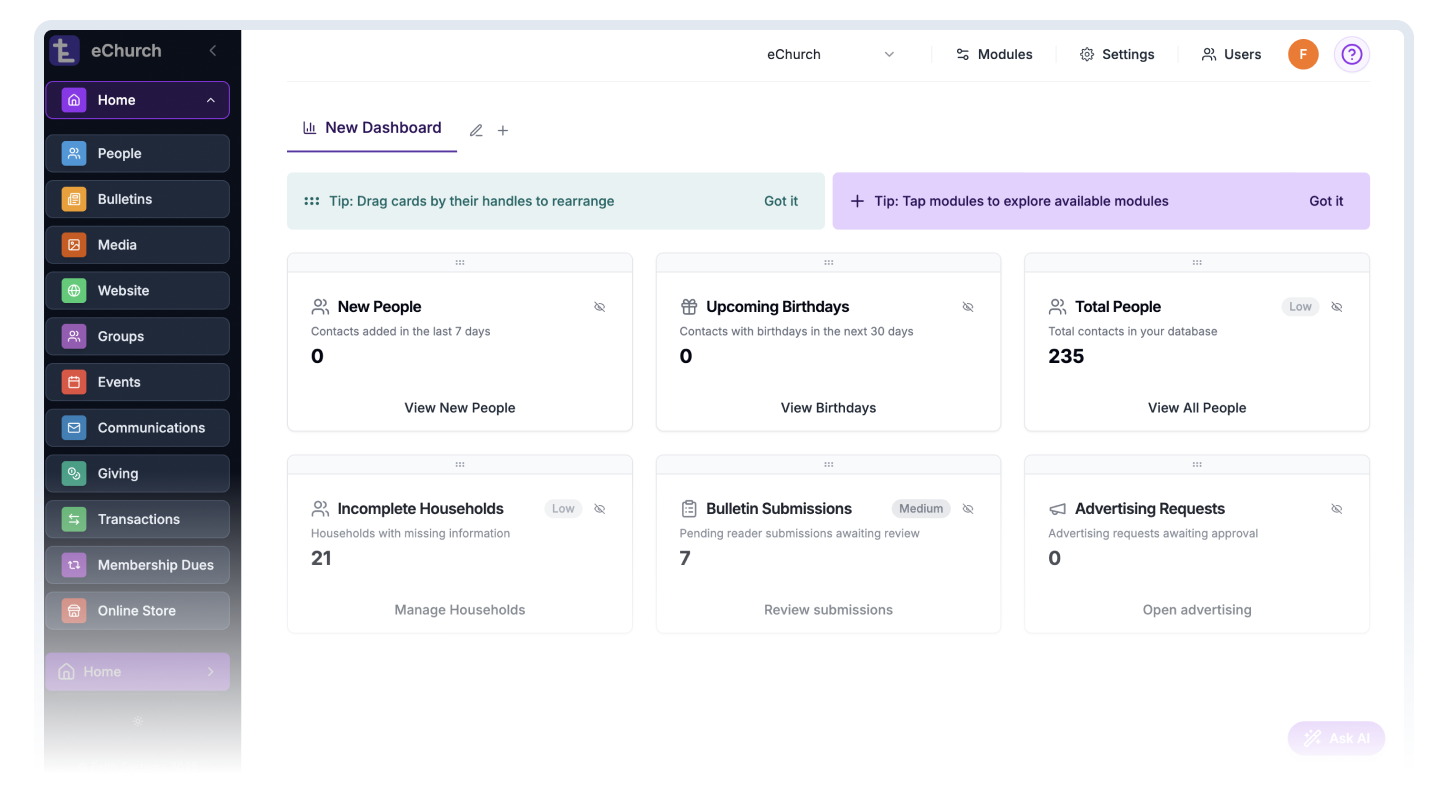Collapse the Home section chevron
1448x807 pixels.
(209, 100)
